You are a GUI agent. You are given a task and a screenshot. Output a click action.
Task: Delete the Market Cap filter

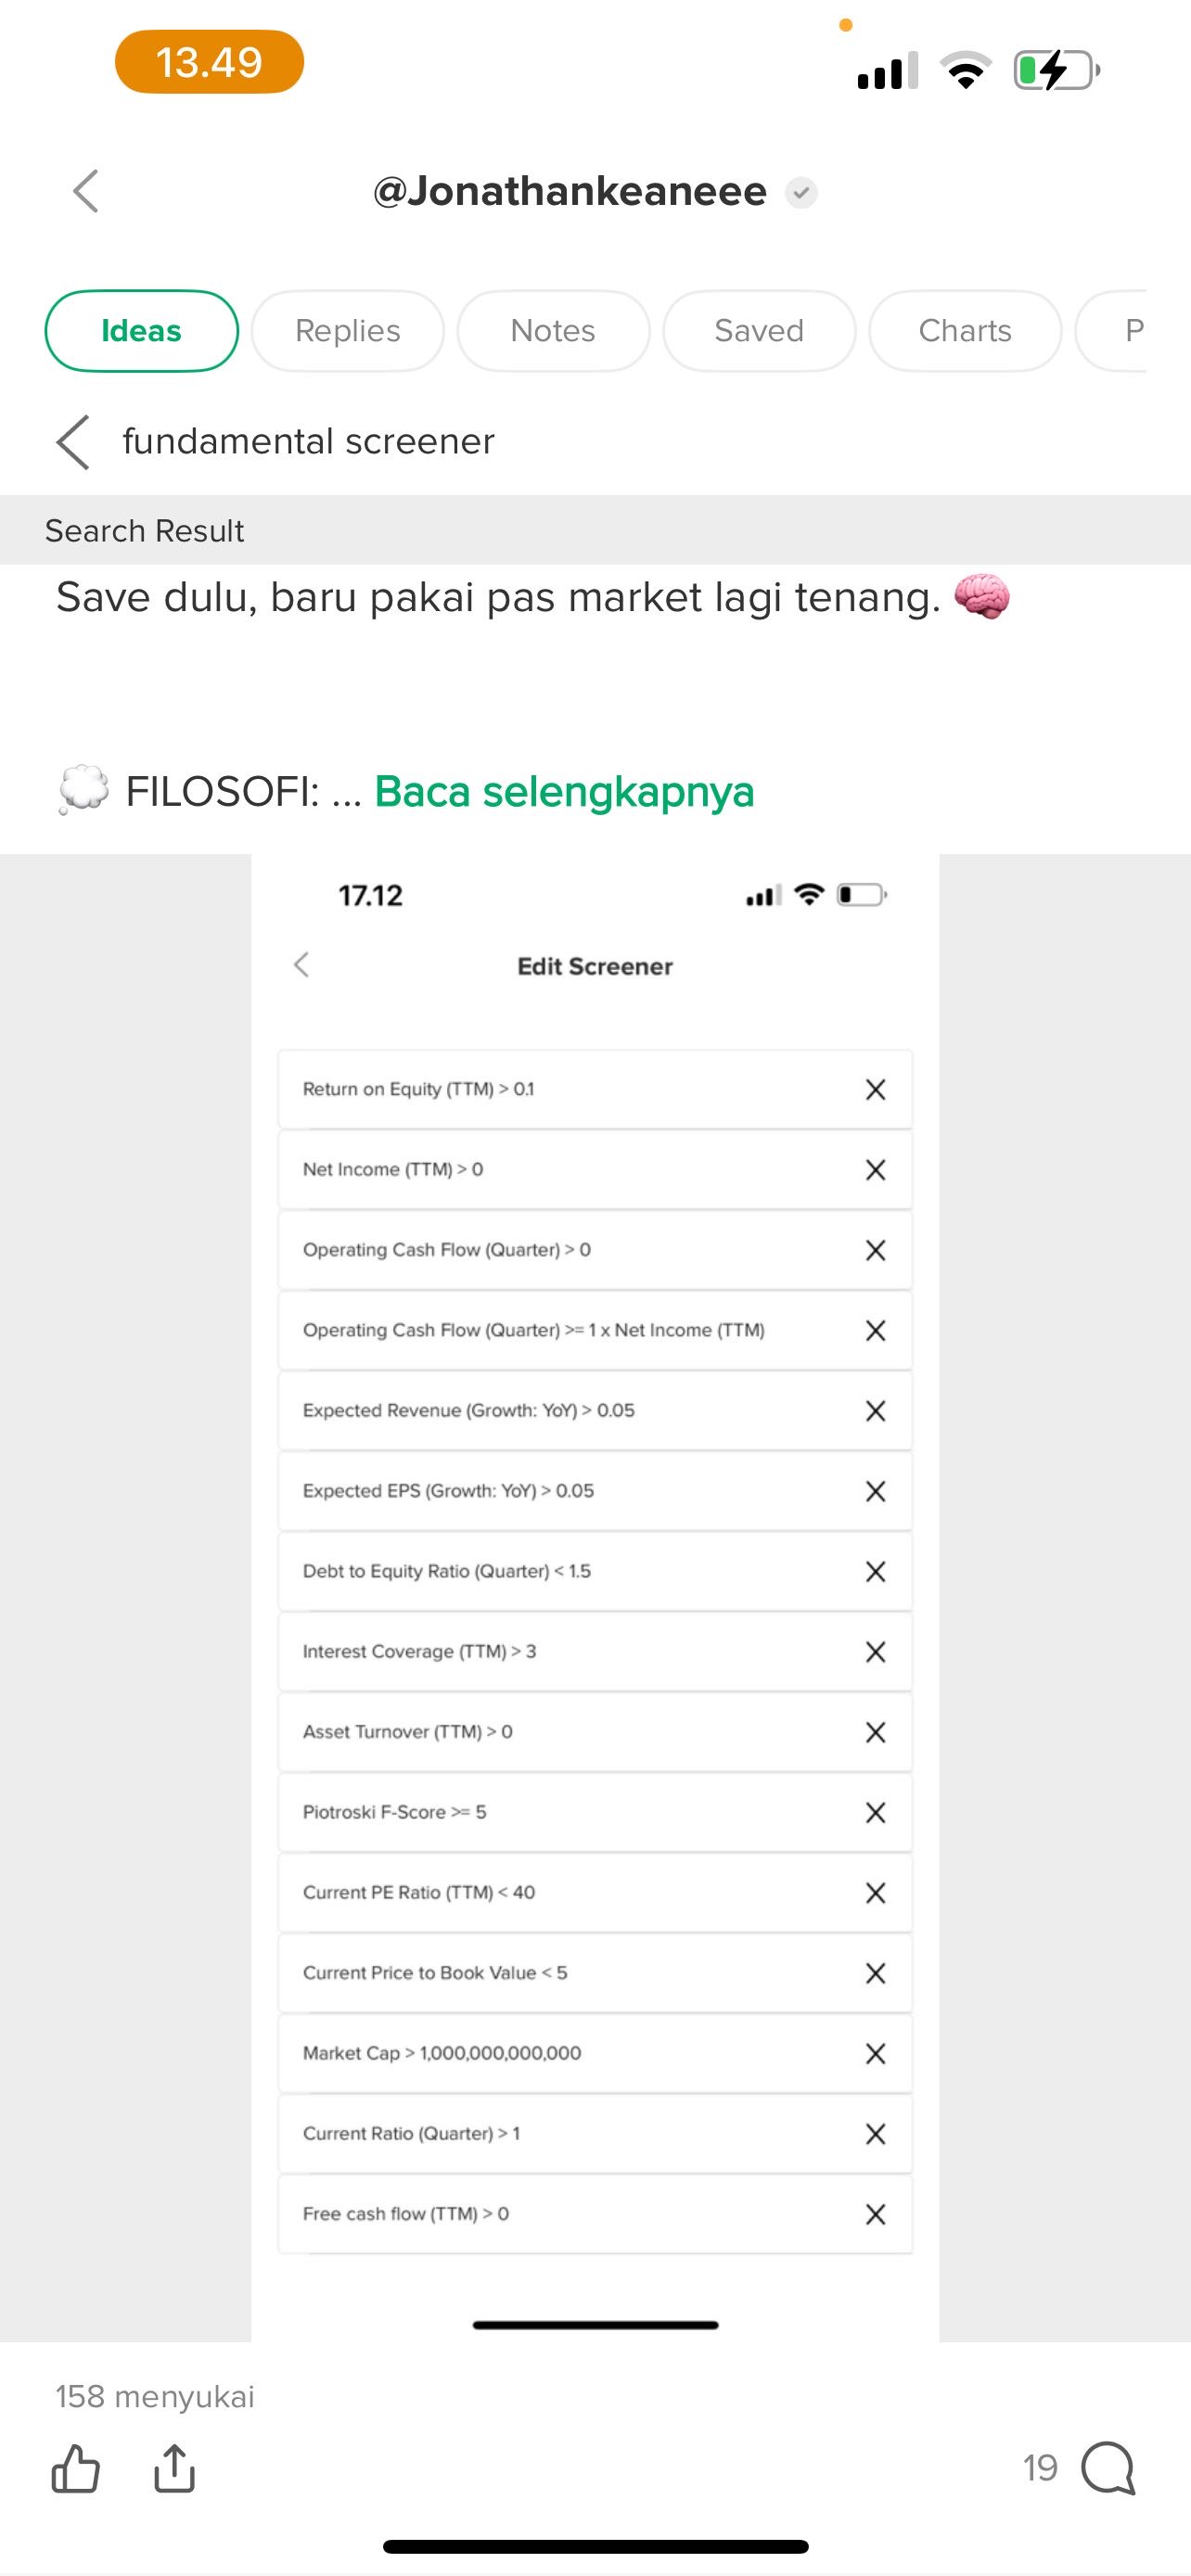tap(875, 2053)
